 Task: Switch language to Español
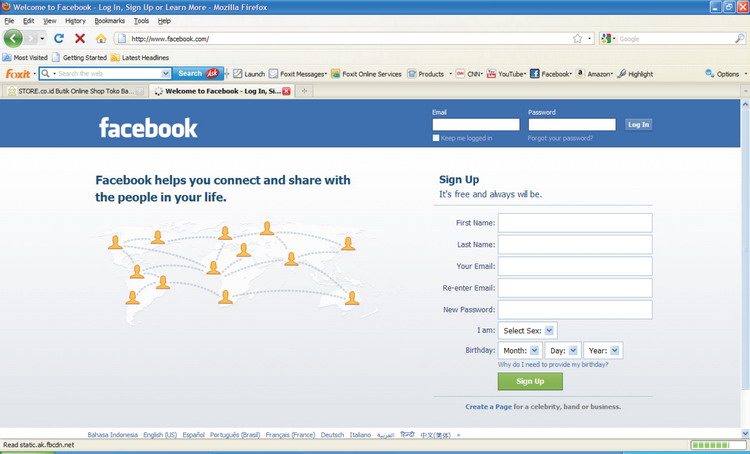(194, 435)
